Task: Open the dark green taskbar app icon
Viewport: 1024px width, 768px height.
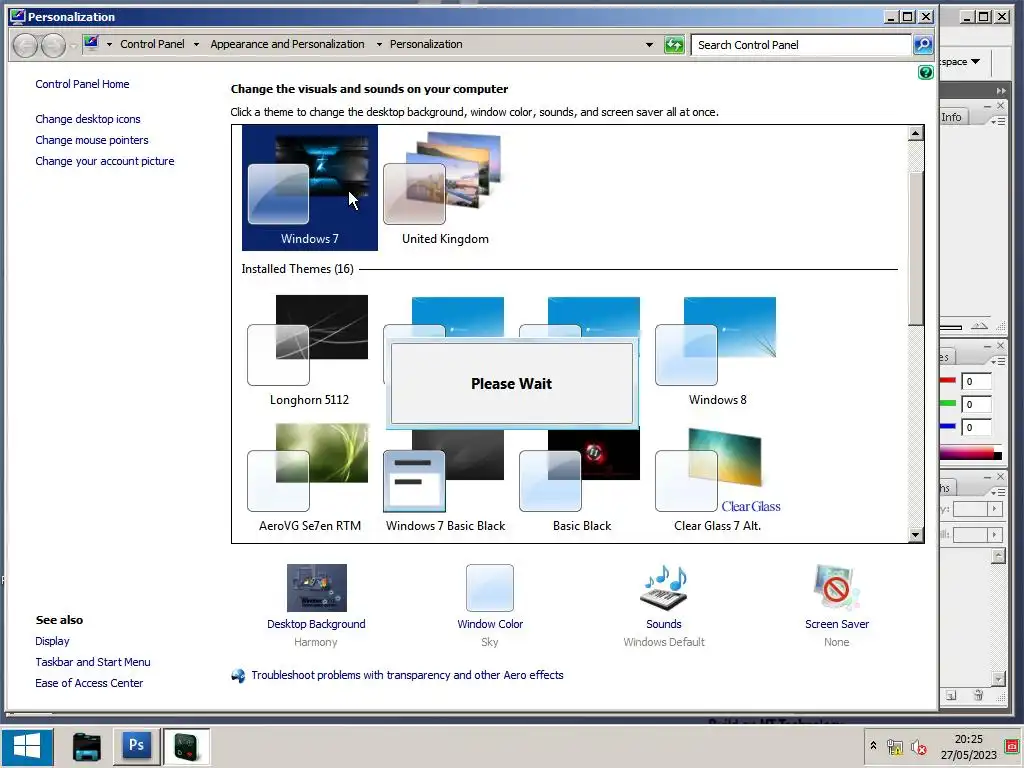Action: coord(186,746)
